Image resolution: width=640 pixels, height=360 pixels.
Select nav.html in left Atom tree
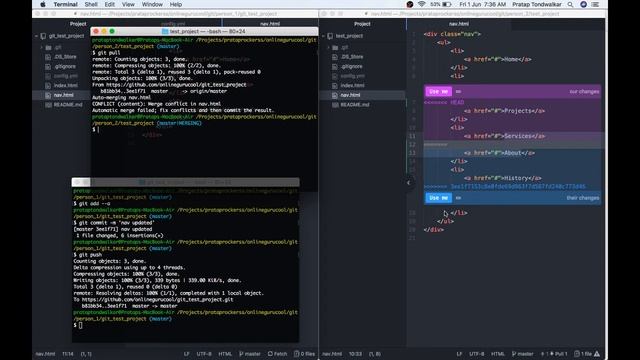click(x=63, y=95)
